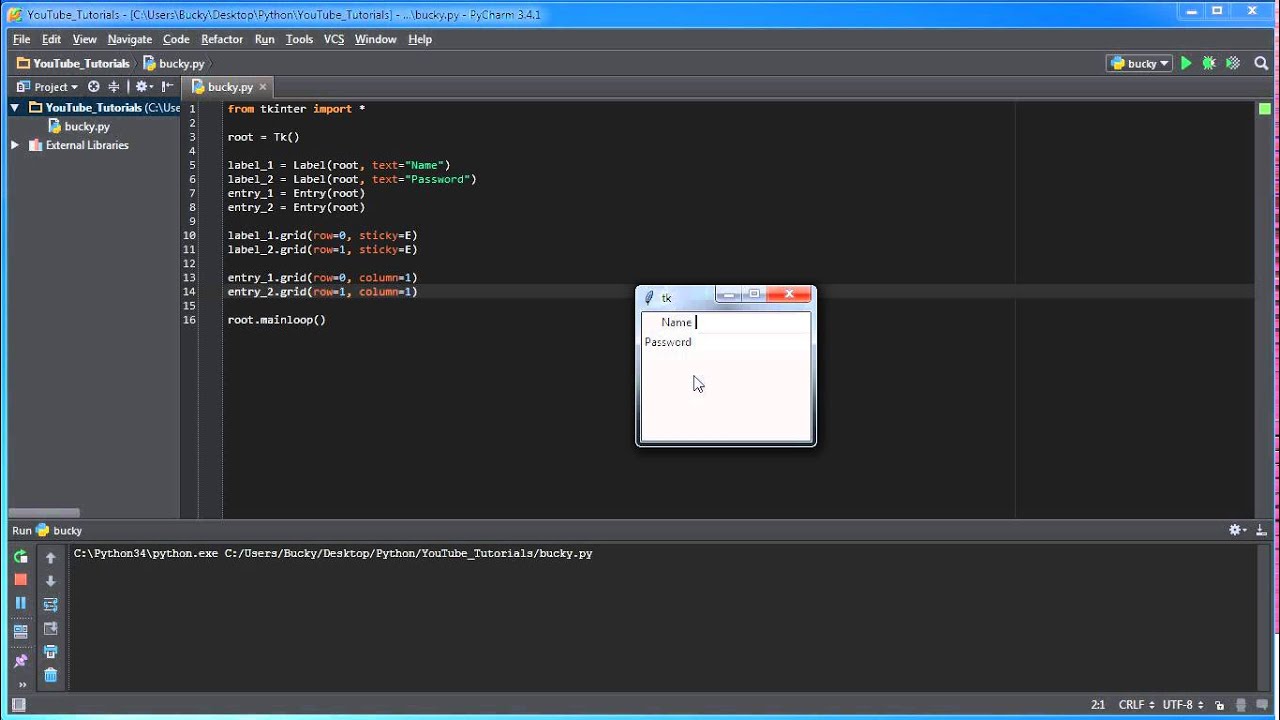Click the Scroll from Source target icon
This screenshot has width=1280, height=720.
click(x=93, y=87)
